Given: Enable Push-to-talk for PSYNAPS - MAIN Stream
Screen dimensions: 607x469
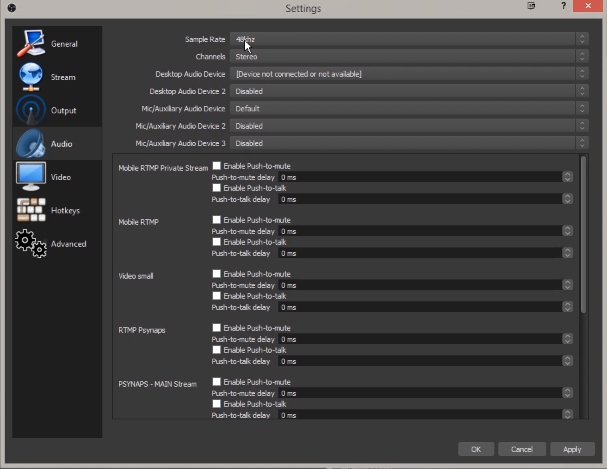Looking at the screenshot, I should [x=217, y=404].
